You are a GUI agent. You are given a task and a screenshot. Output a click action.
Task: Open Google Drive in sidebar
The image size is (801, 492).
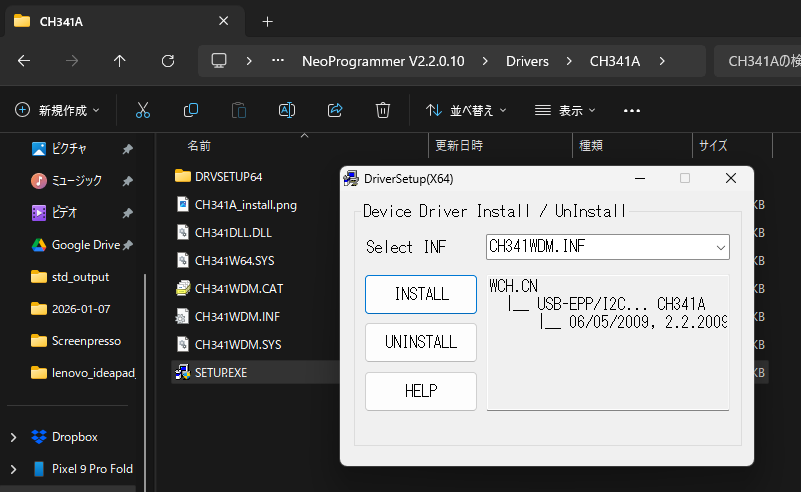point(85,245)
